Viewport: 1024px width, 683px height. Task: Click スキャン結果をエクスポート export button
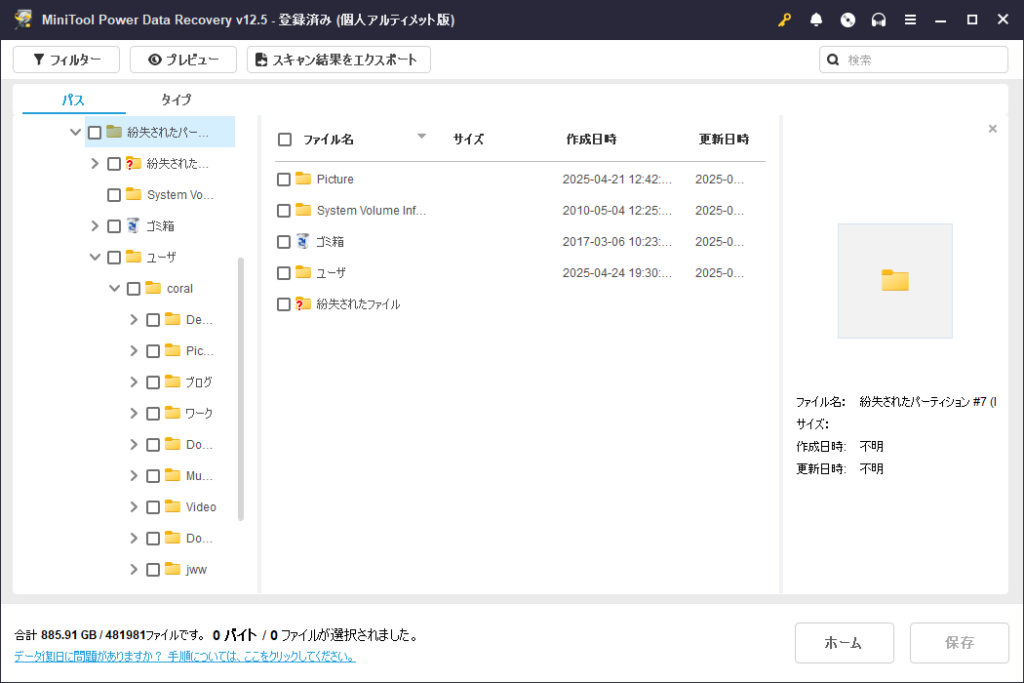click(338, 59)
